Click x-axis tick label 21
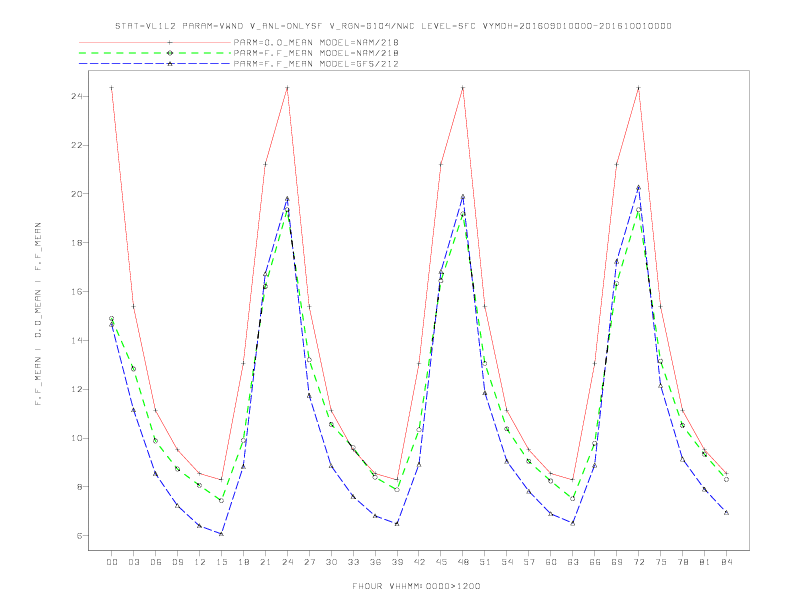 [x=265, y=562]
